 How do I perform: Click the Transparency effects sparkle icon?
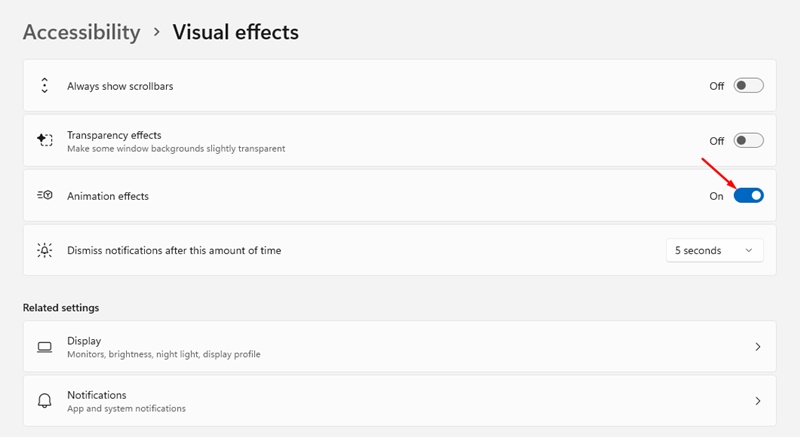point(44,141)
